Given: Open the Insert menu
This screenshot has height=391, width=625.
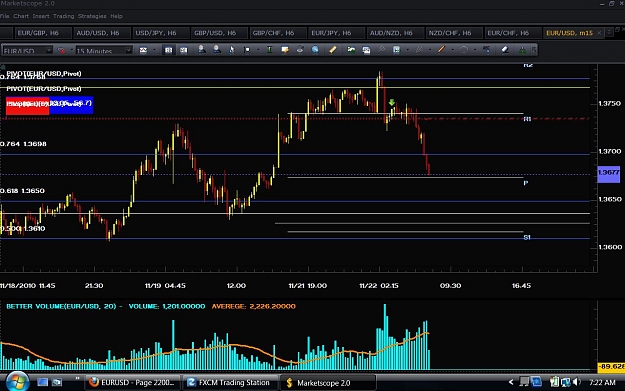Looking at the screenshot, I should (x=41, y=16).
